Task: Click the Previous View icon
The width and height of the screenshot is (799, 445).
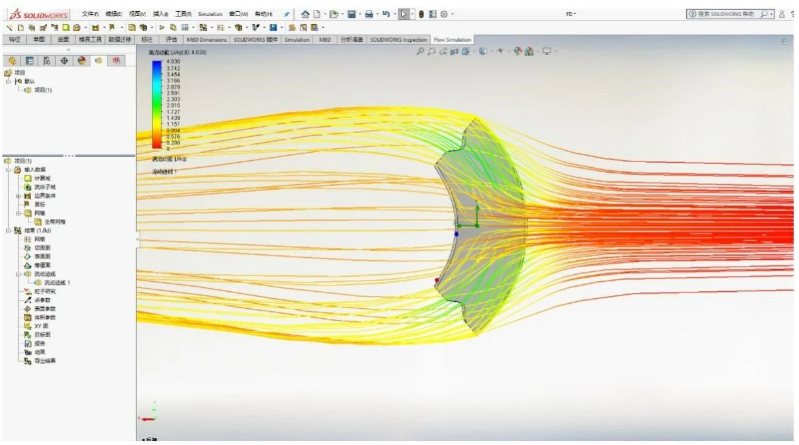Action: (443, 51)
